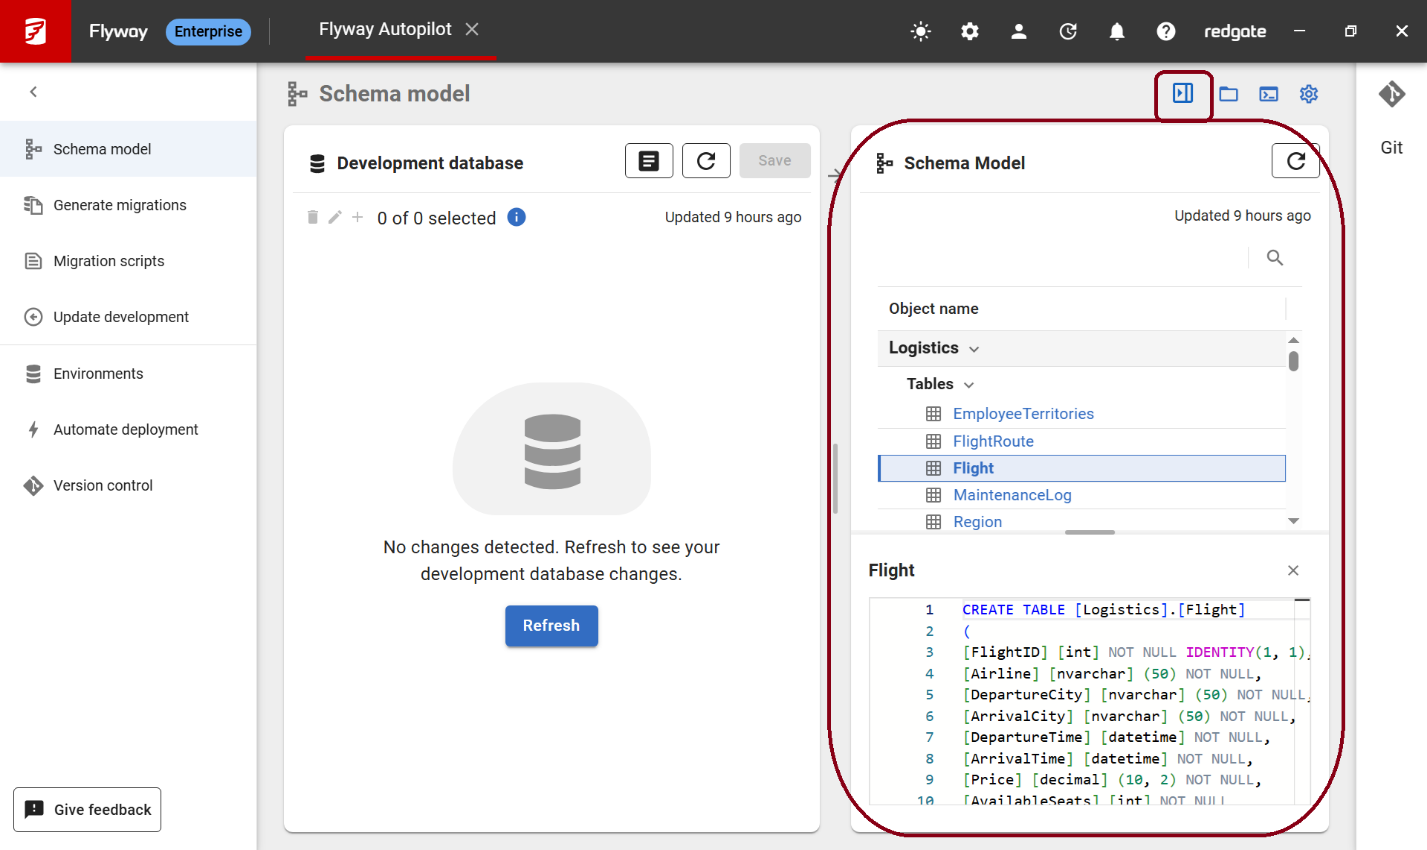Click the object list vertical scrollbar
1427x850 pixels.
1293,362
